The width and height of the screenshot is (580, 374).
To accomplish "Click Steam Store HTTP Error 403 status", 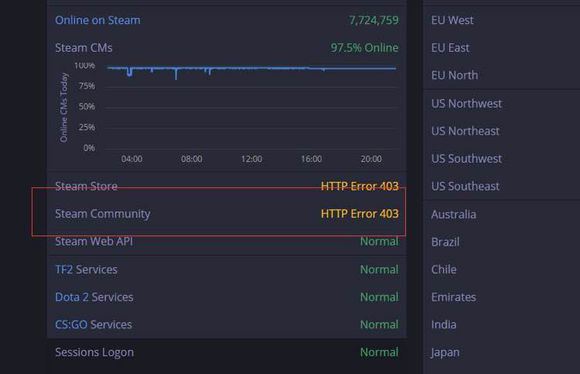I will tap(360, 186).
